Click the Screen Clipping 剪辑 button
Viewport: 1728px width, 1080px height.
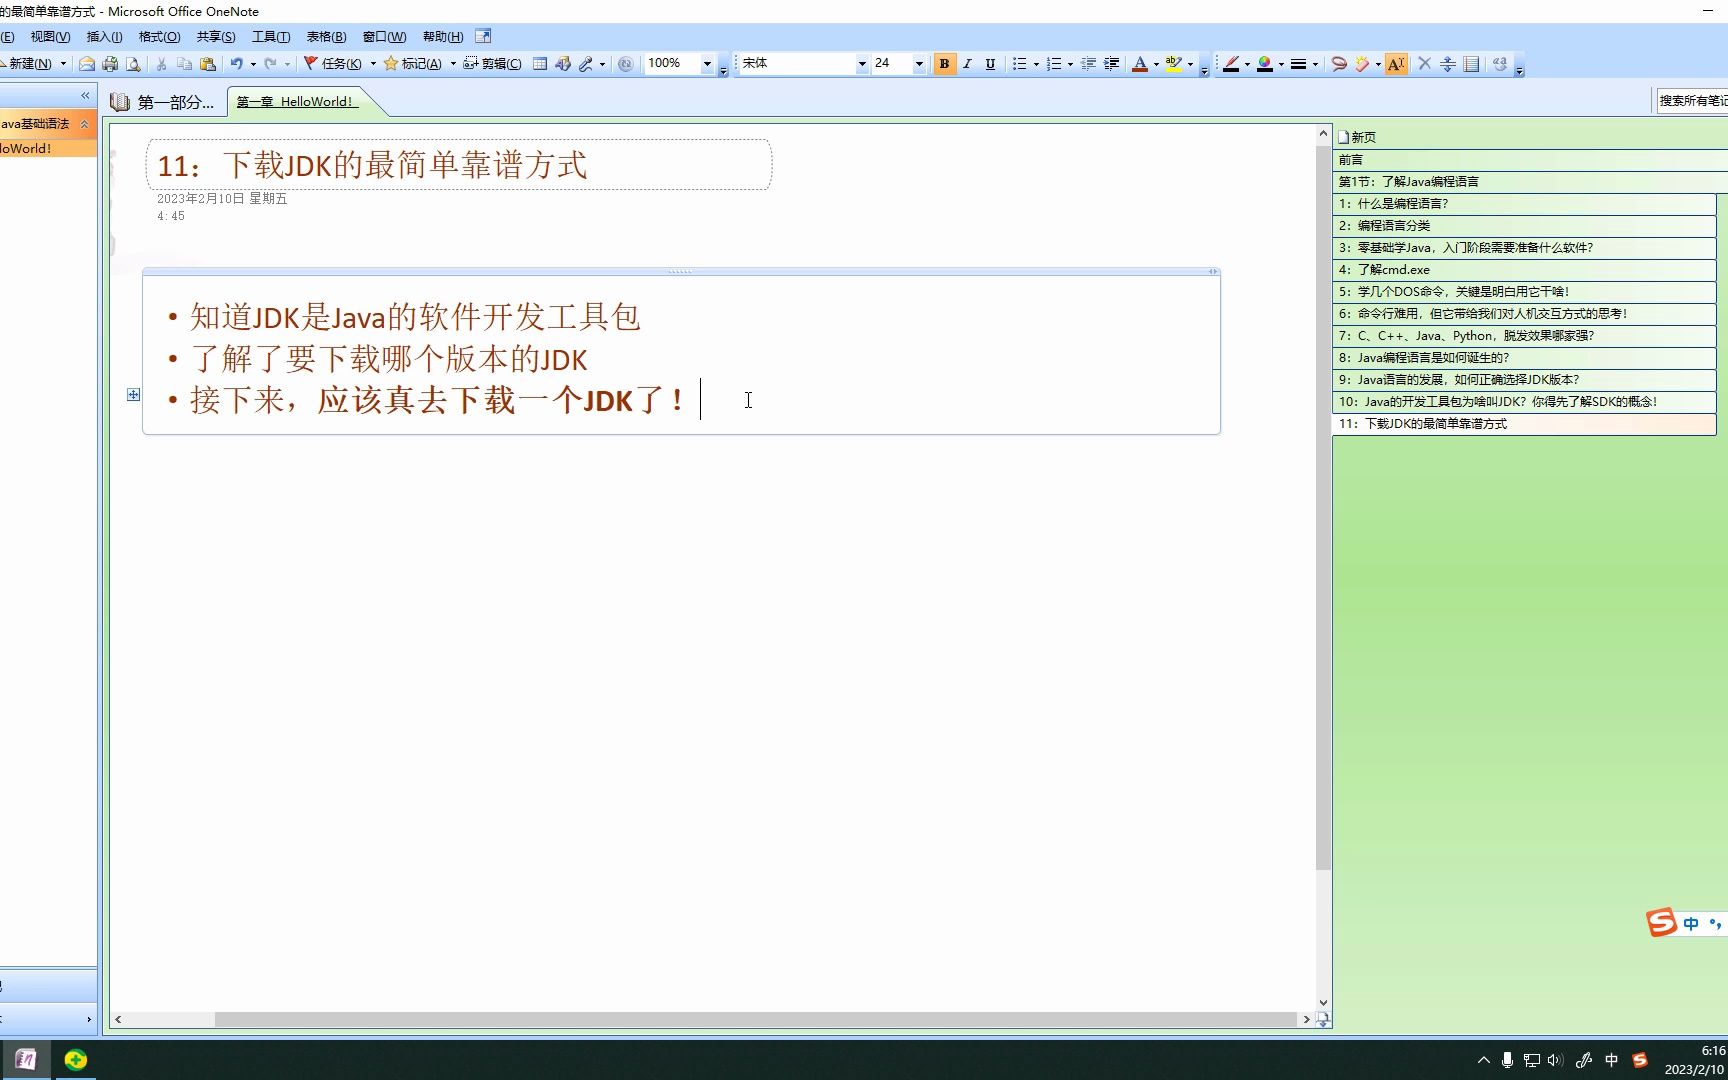pos(492,64)
